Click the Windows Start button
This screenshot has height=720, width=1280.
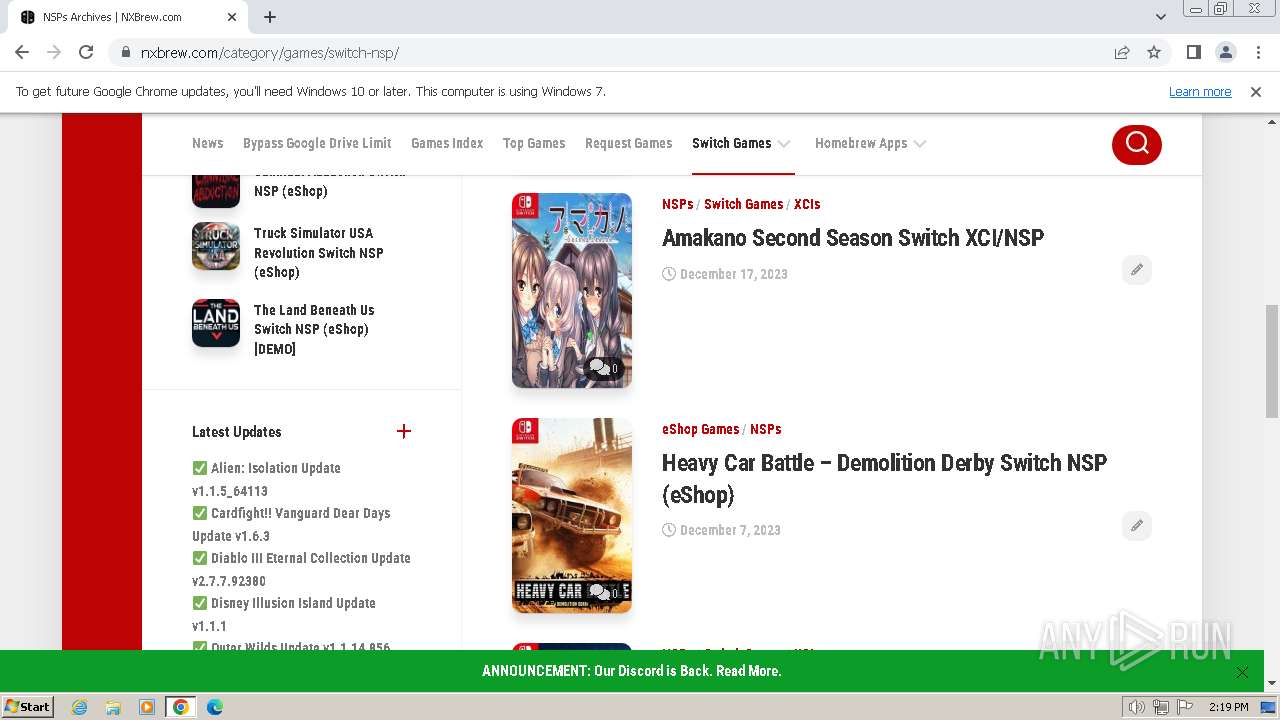(28, 707)
